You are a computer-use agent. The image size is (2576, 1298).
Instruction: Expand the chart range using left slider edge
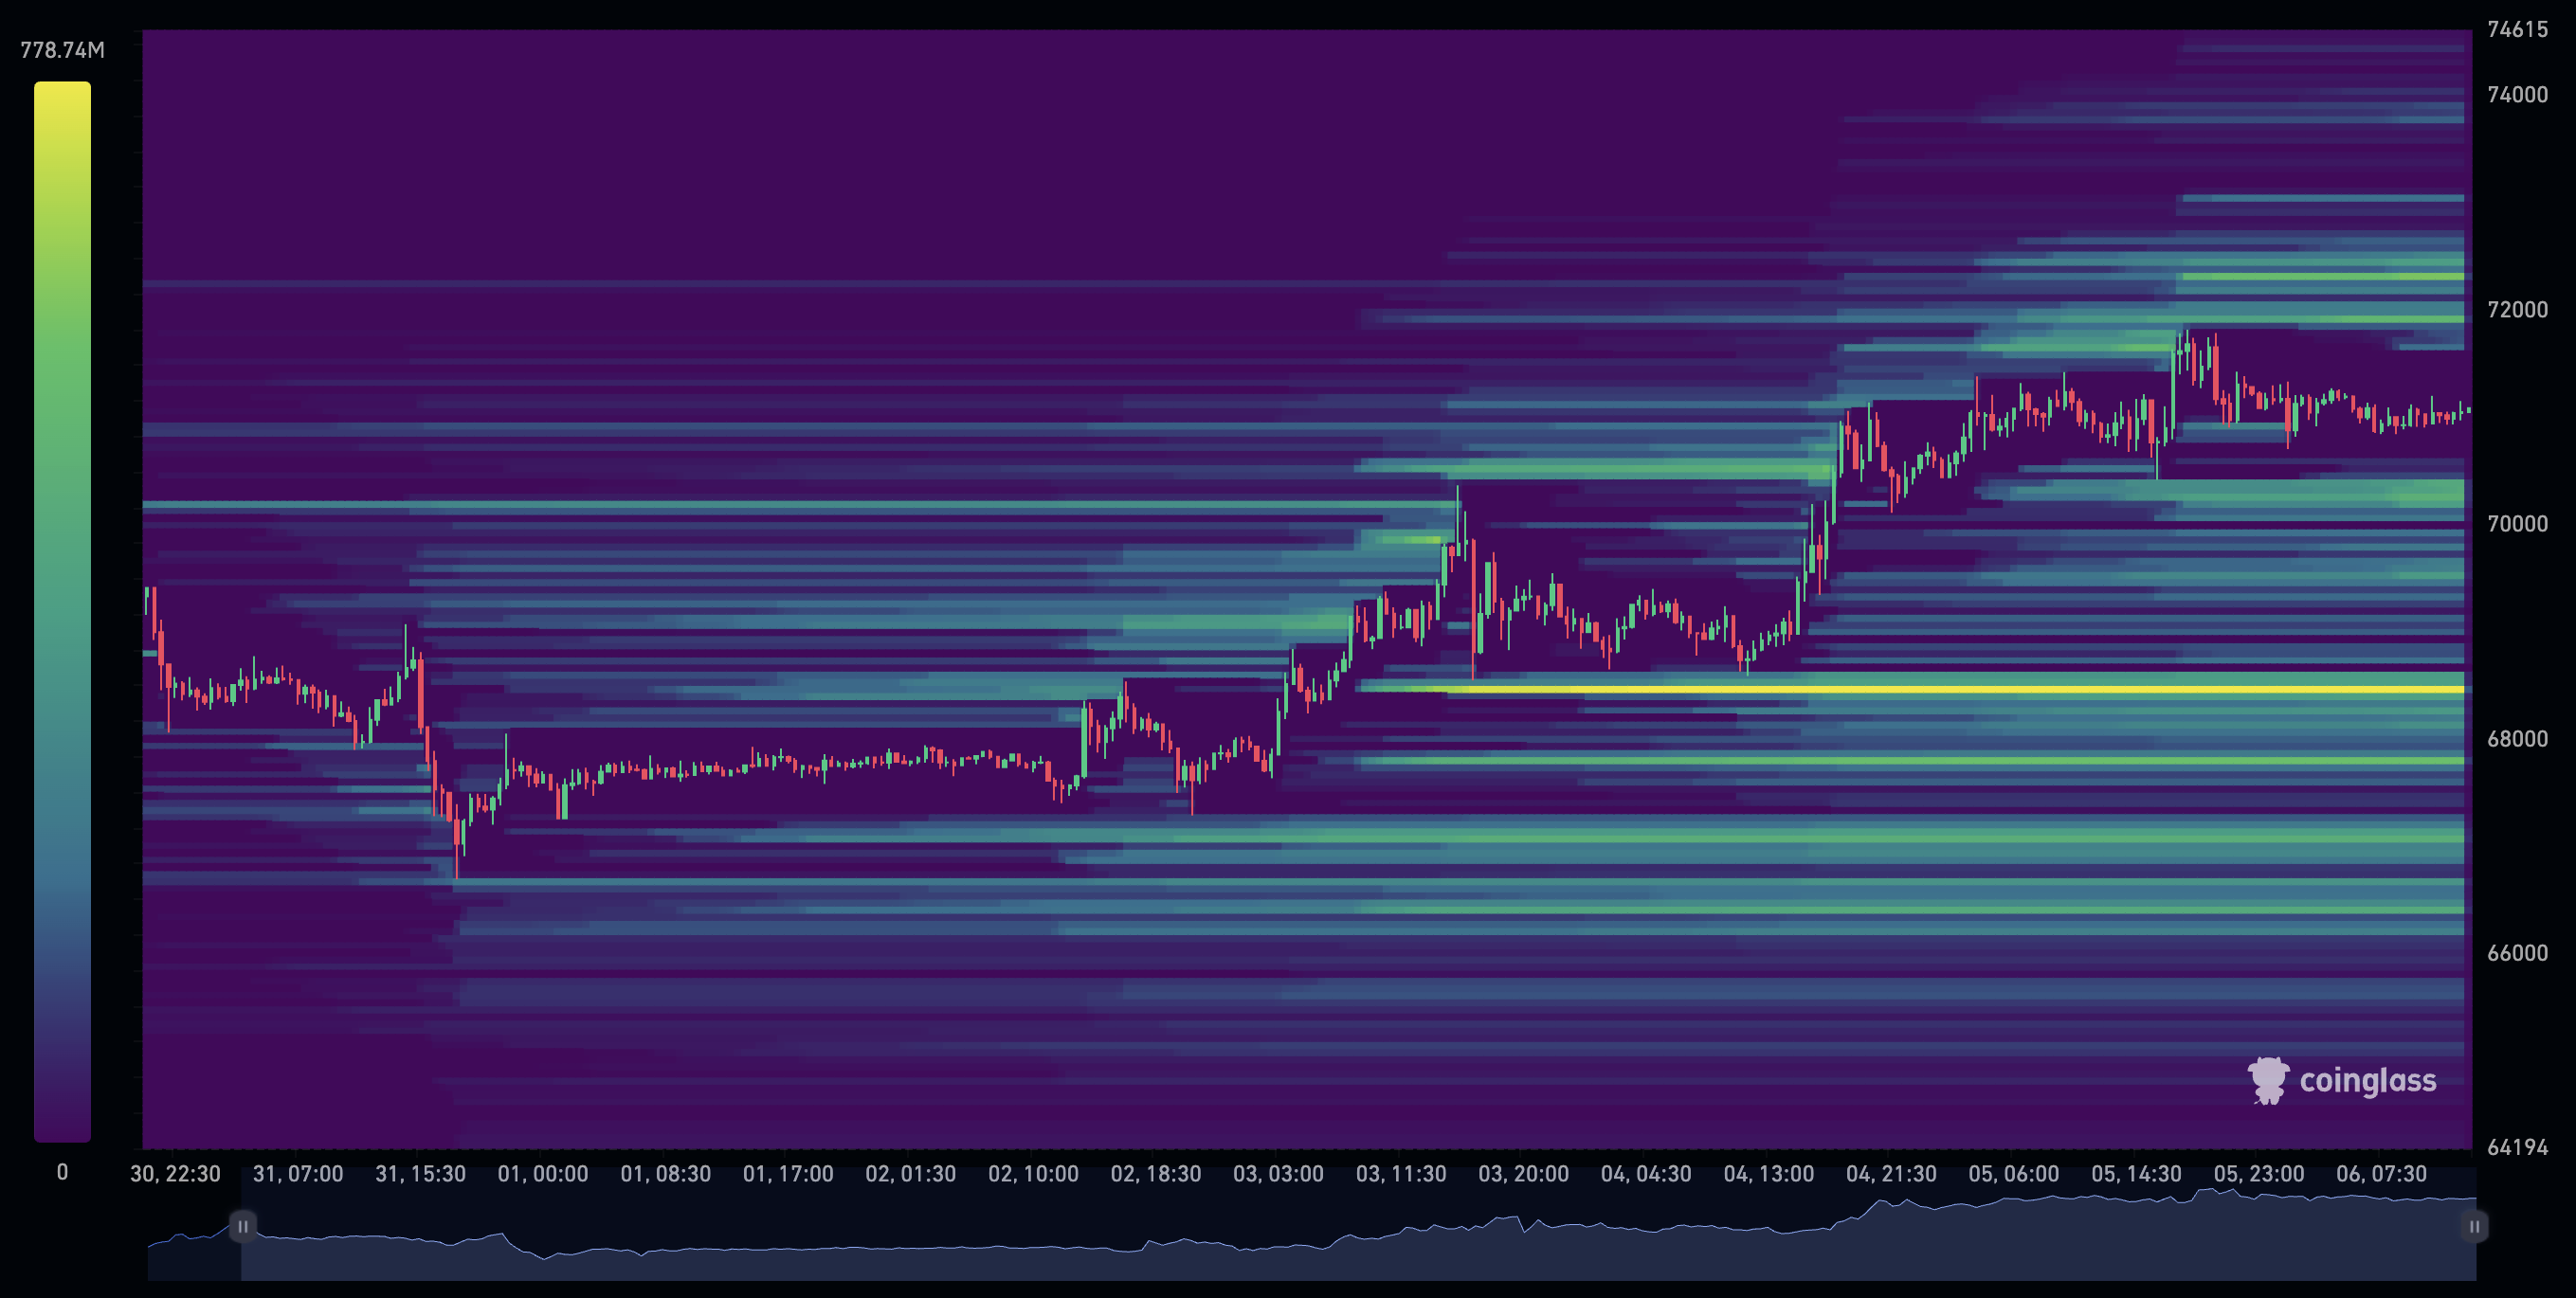click(243, 1227)
